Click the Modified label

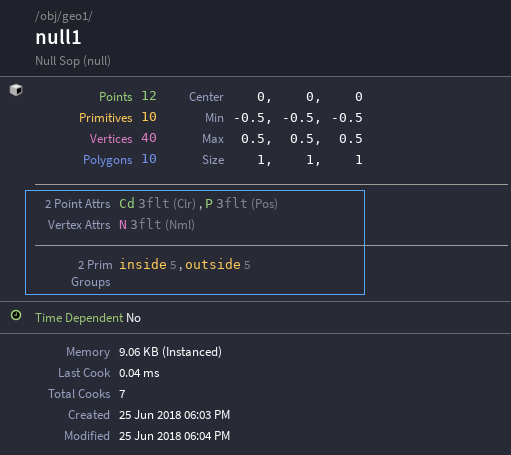point(87,436)
